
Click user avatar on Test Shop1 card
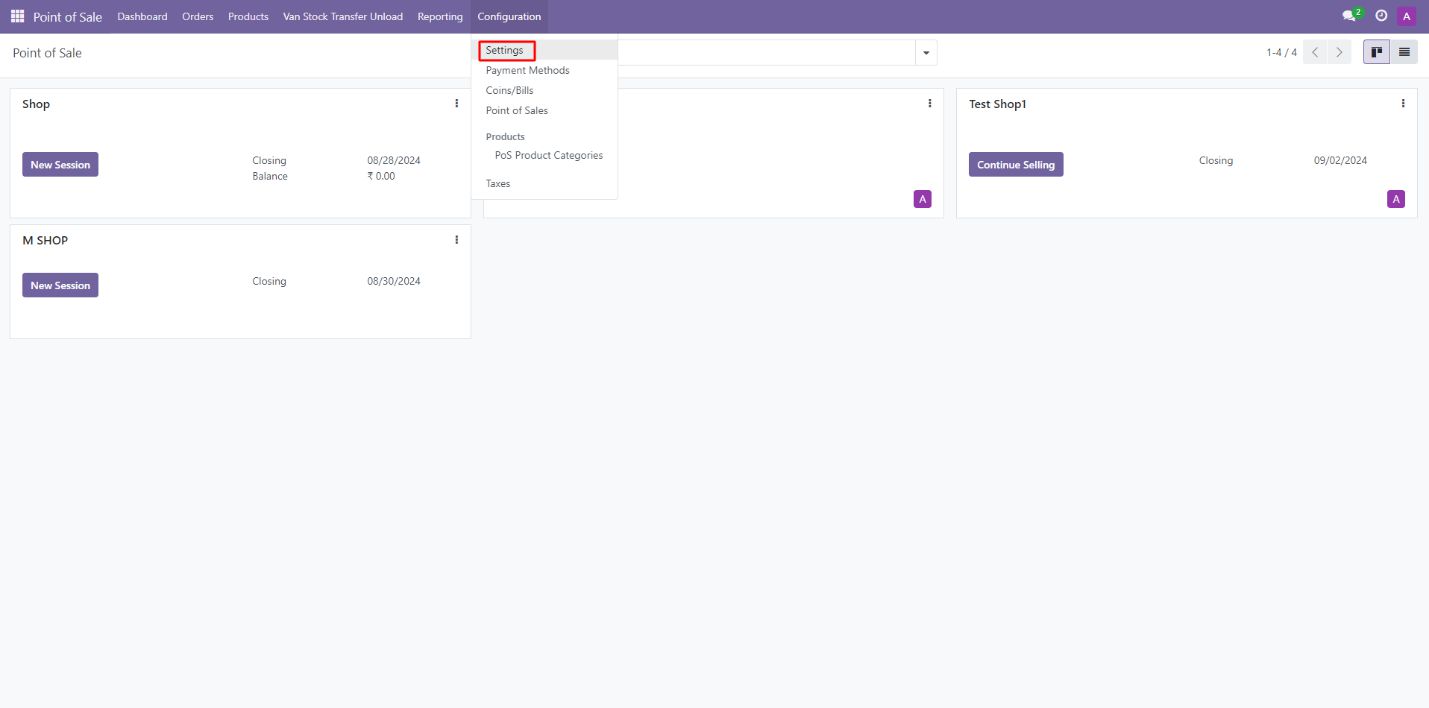[1395, 199]
